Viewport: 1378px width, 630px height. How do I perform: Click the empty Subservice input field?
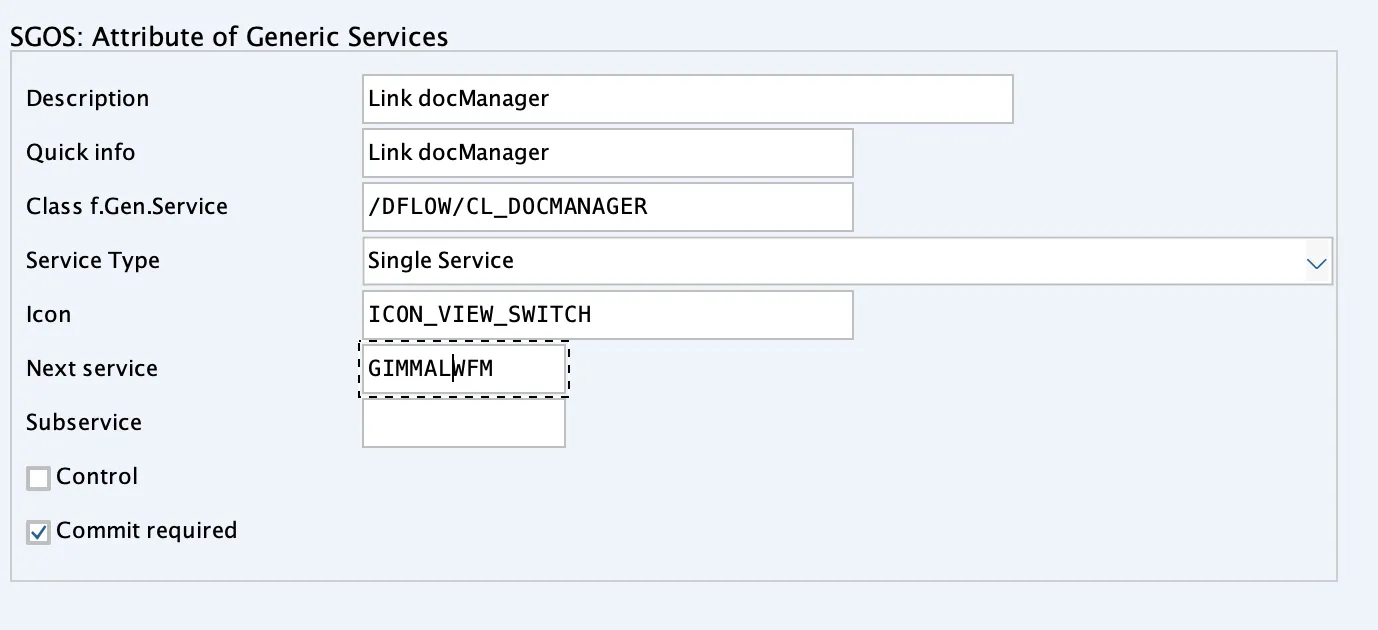(464, 423)
